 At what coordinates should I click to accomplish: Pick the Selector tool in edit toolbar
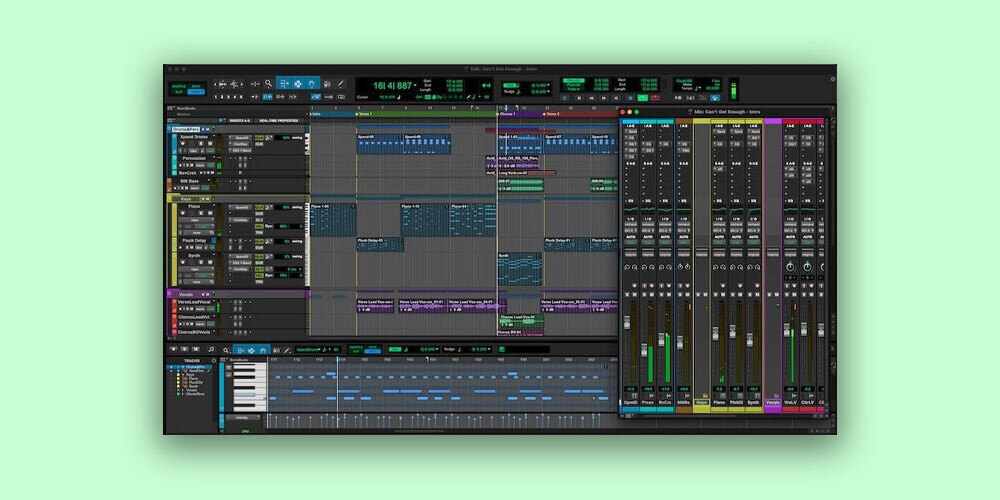pos(298,83)
